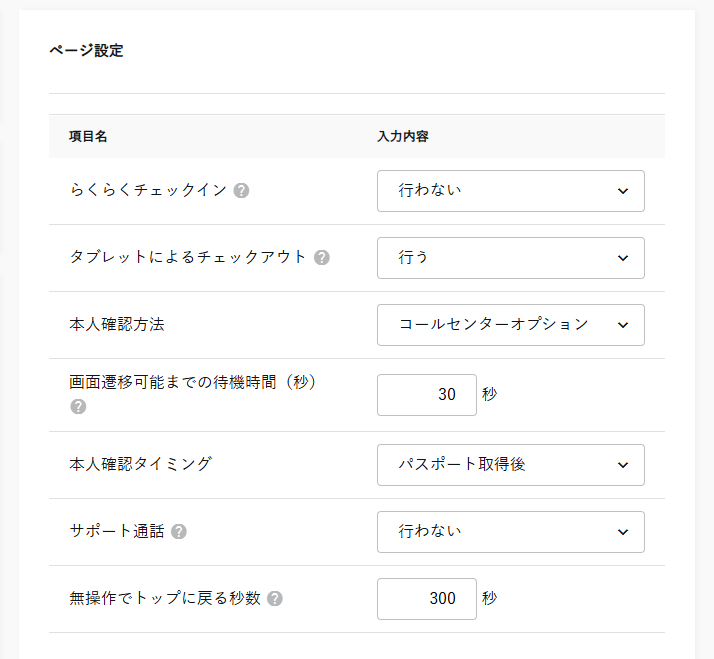Click the chevron arrow in らくらくチェックイン select
Screen dimensions: 714x659
coord(623,191)
